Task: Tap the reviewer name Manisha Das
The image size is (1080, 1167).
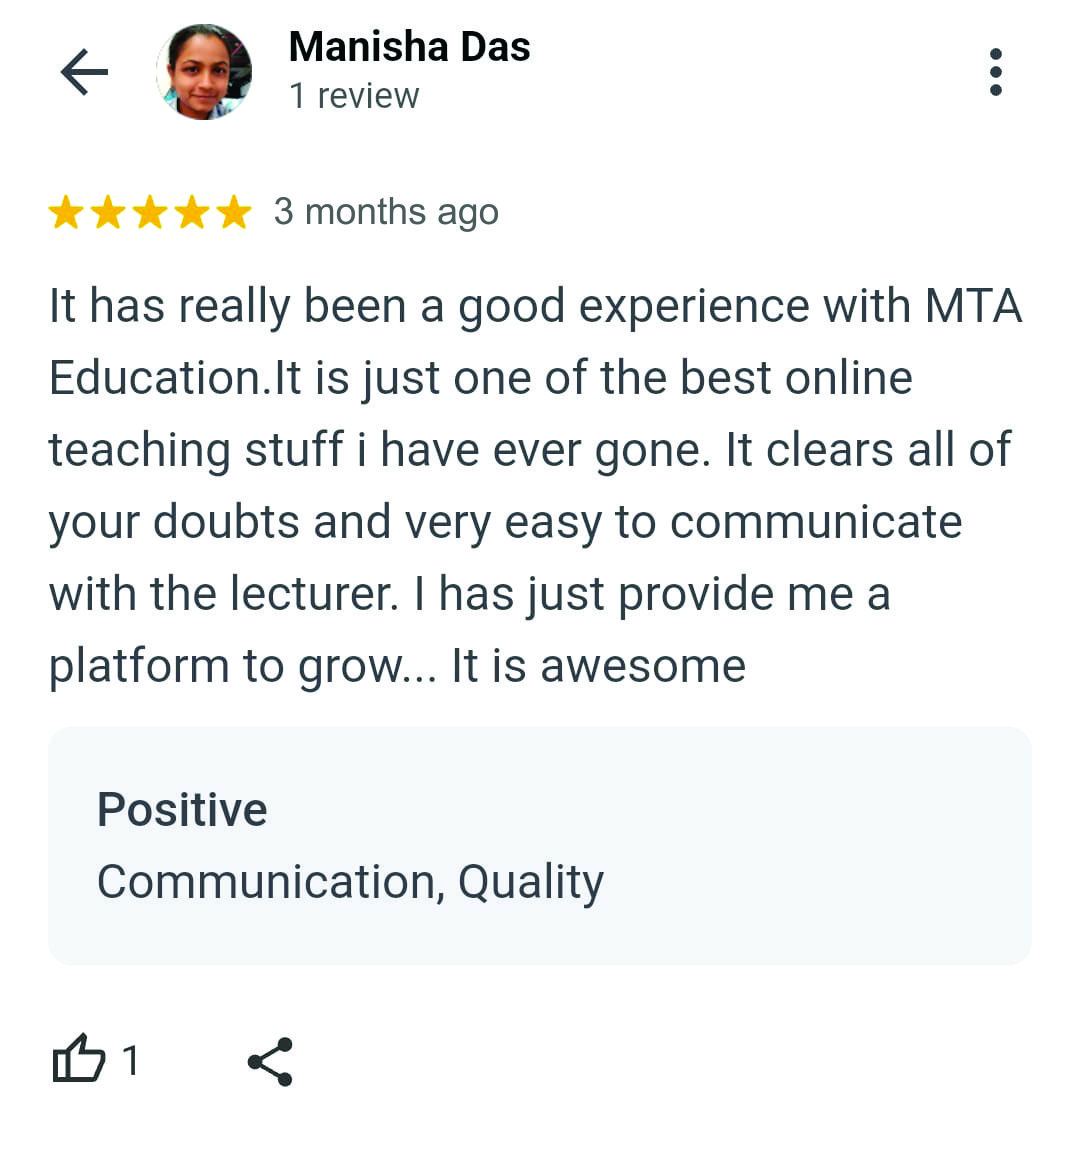Action: tap(409, 47)
